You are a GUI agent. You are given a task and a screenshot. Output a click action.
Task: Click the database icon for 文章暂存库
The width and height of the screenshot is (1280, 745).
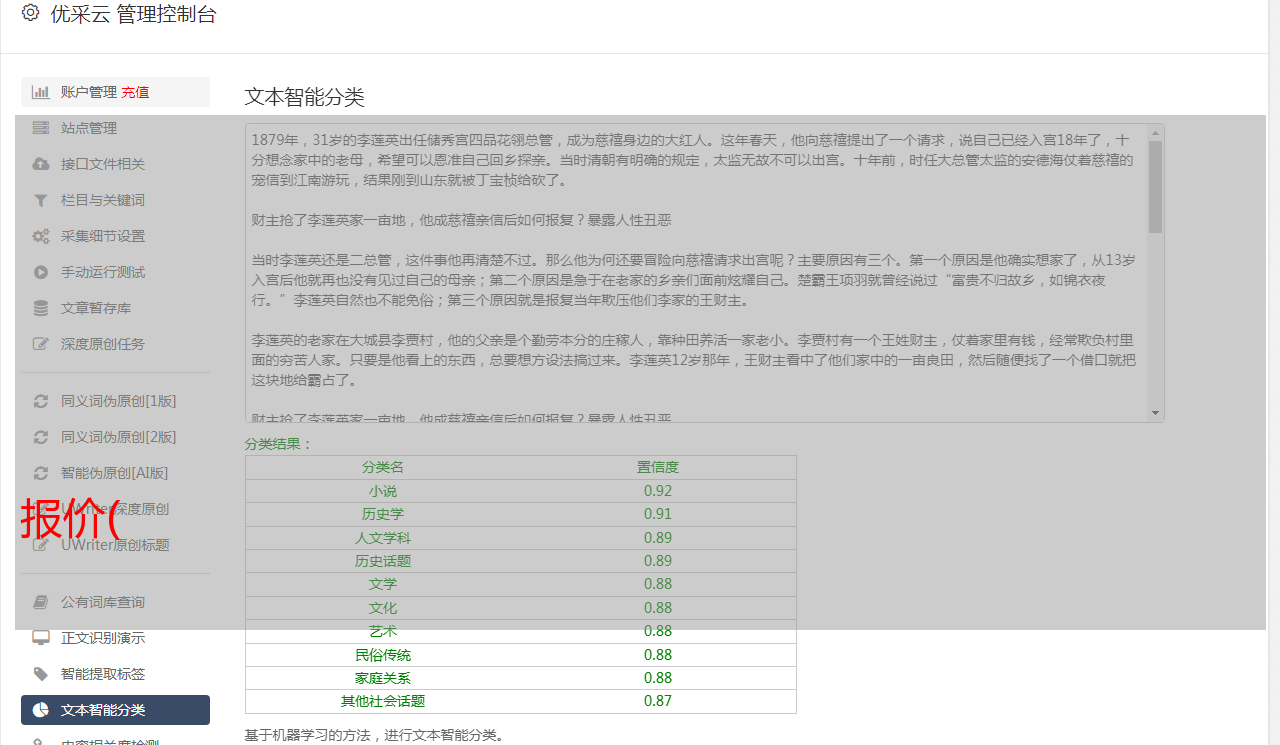click(40, 308)
